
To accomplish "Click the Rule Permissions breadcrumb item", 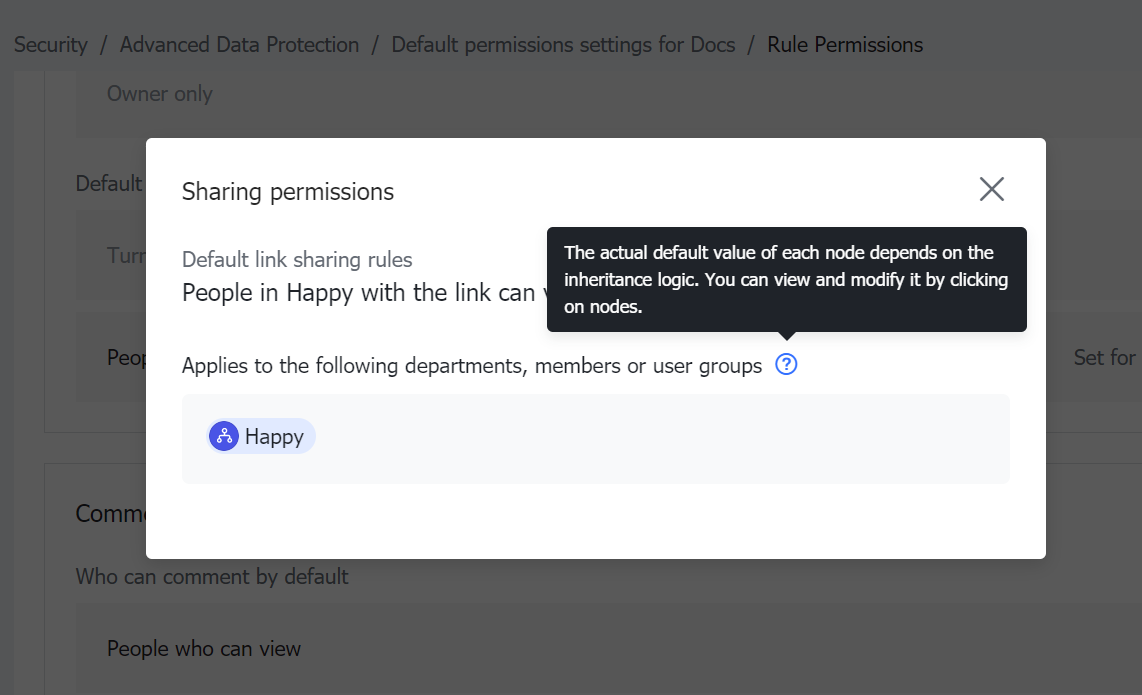I will [845, 44].
